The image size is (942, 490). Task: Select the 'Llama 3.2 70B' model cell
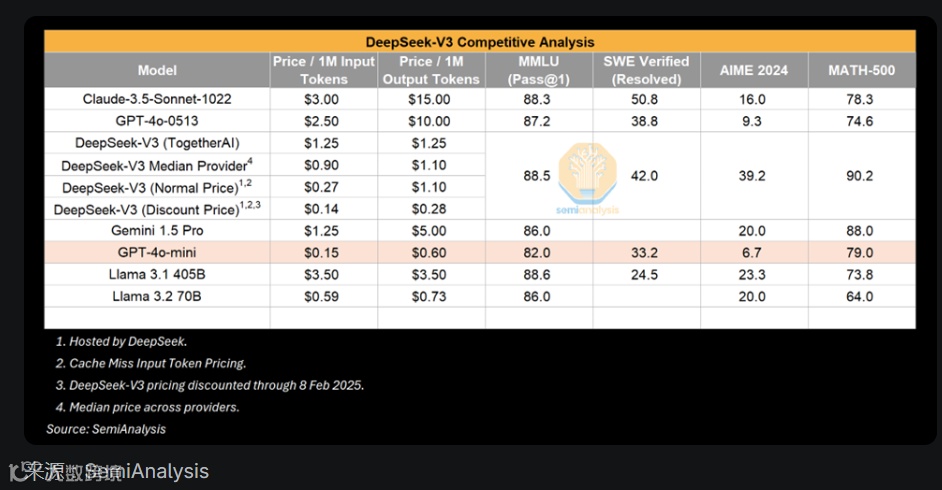click(x=157, y=296)
